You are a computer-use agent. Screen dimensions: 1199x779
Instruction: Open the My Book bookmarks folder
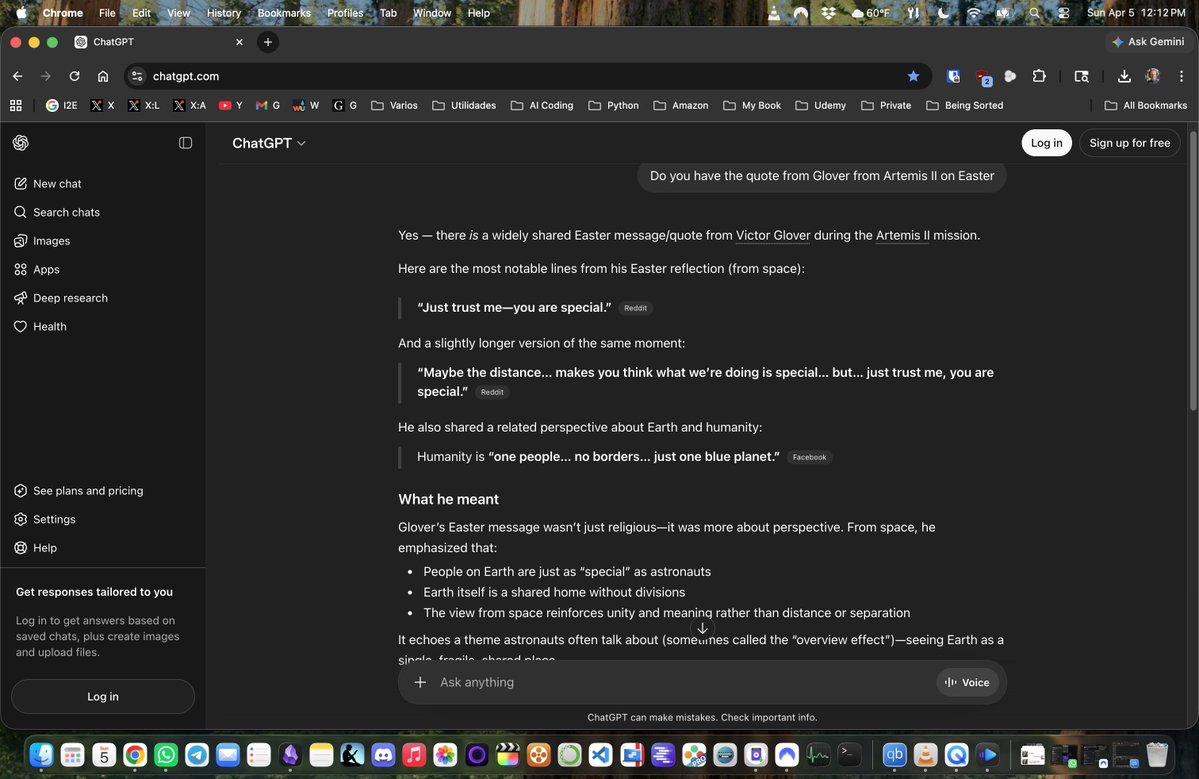[752, 105]
